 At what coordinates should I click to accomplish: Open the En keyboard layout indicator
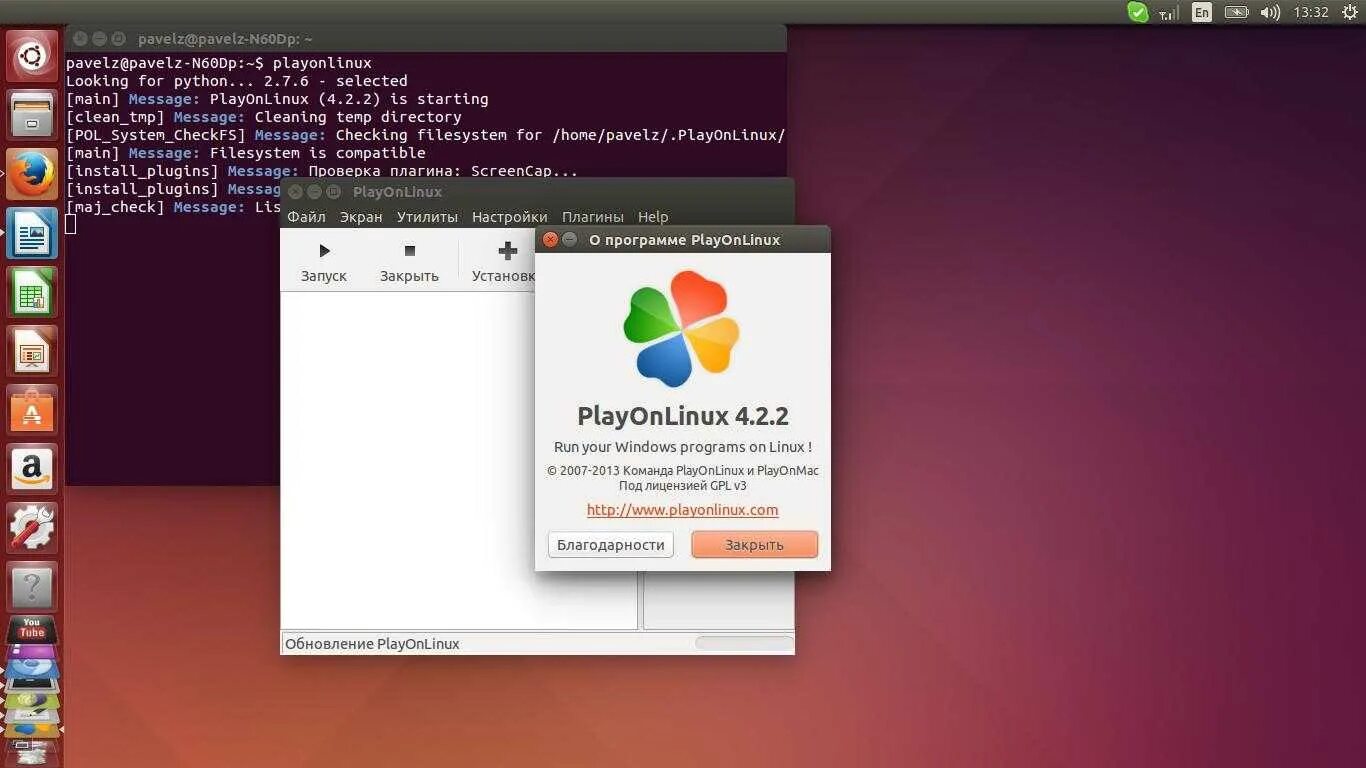pos(1202,12)
